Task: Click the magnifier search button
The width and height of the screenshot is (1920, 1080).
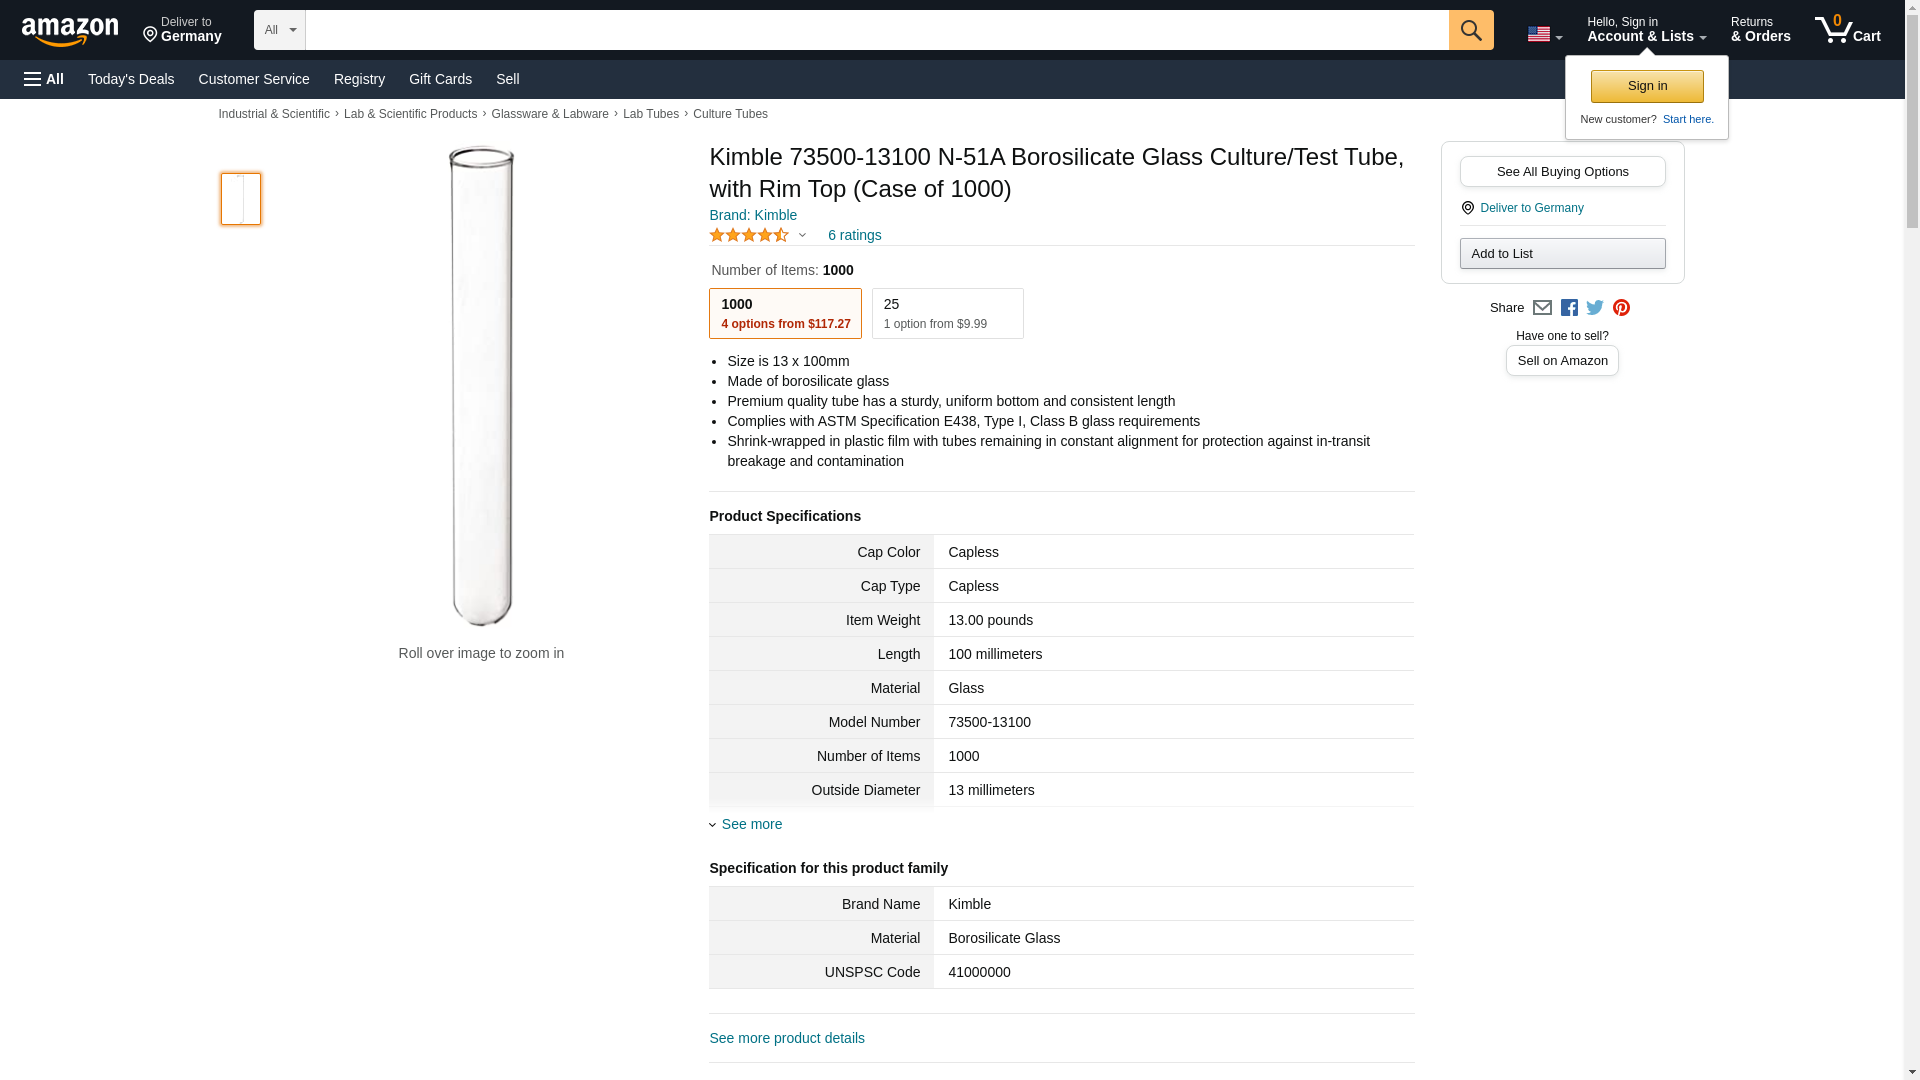Action: click(x=1470, y=30)
